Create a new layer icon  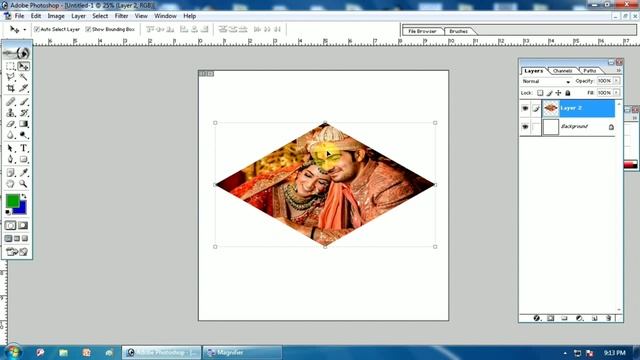coord(594,318)
